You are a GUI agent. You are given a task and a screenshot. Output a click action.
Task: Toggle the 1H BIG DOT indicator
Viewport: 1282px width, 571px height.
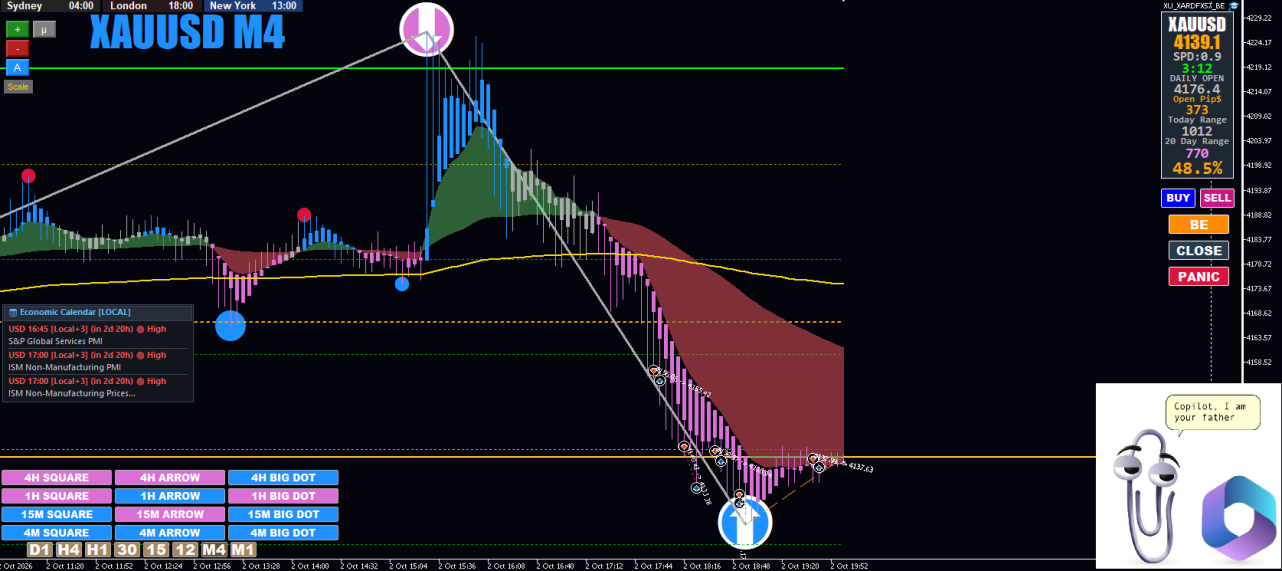[284, 496]
